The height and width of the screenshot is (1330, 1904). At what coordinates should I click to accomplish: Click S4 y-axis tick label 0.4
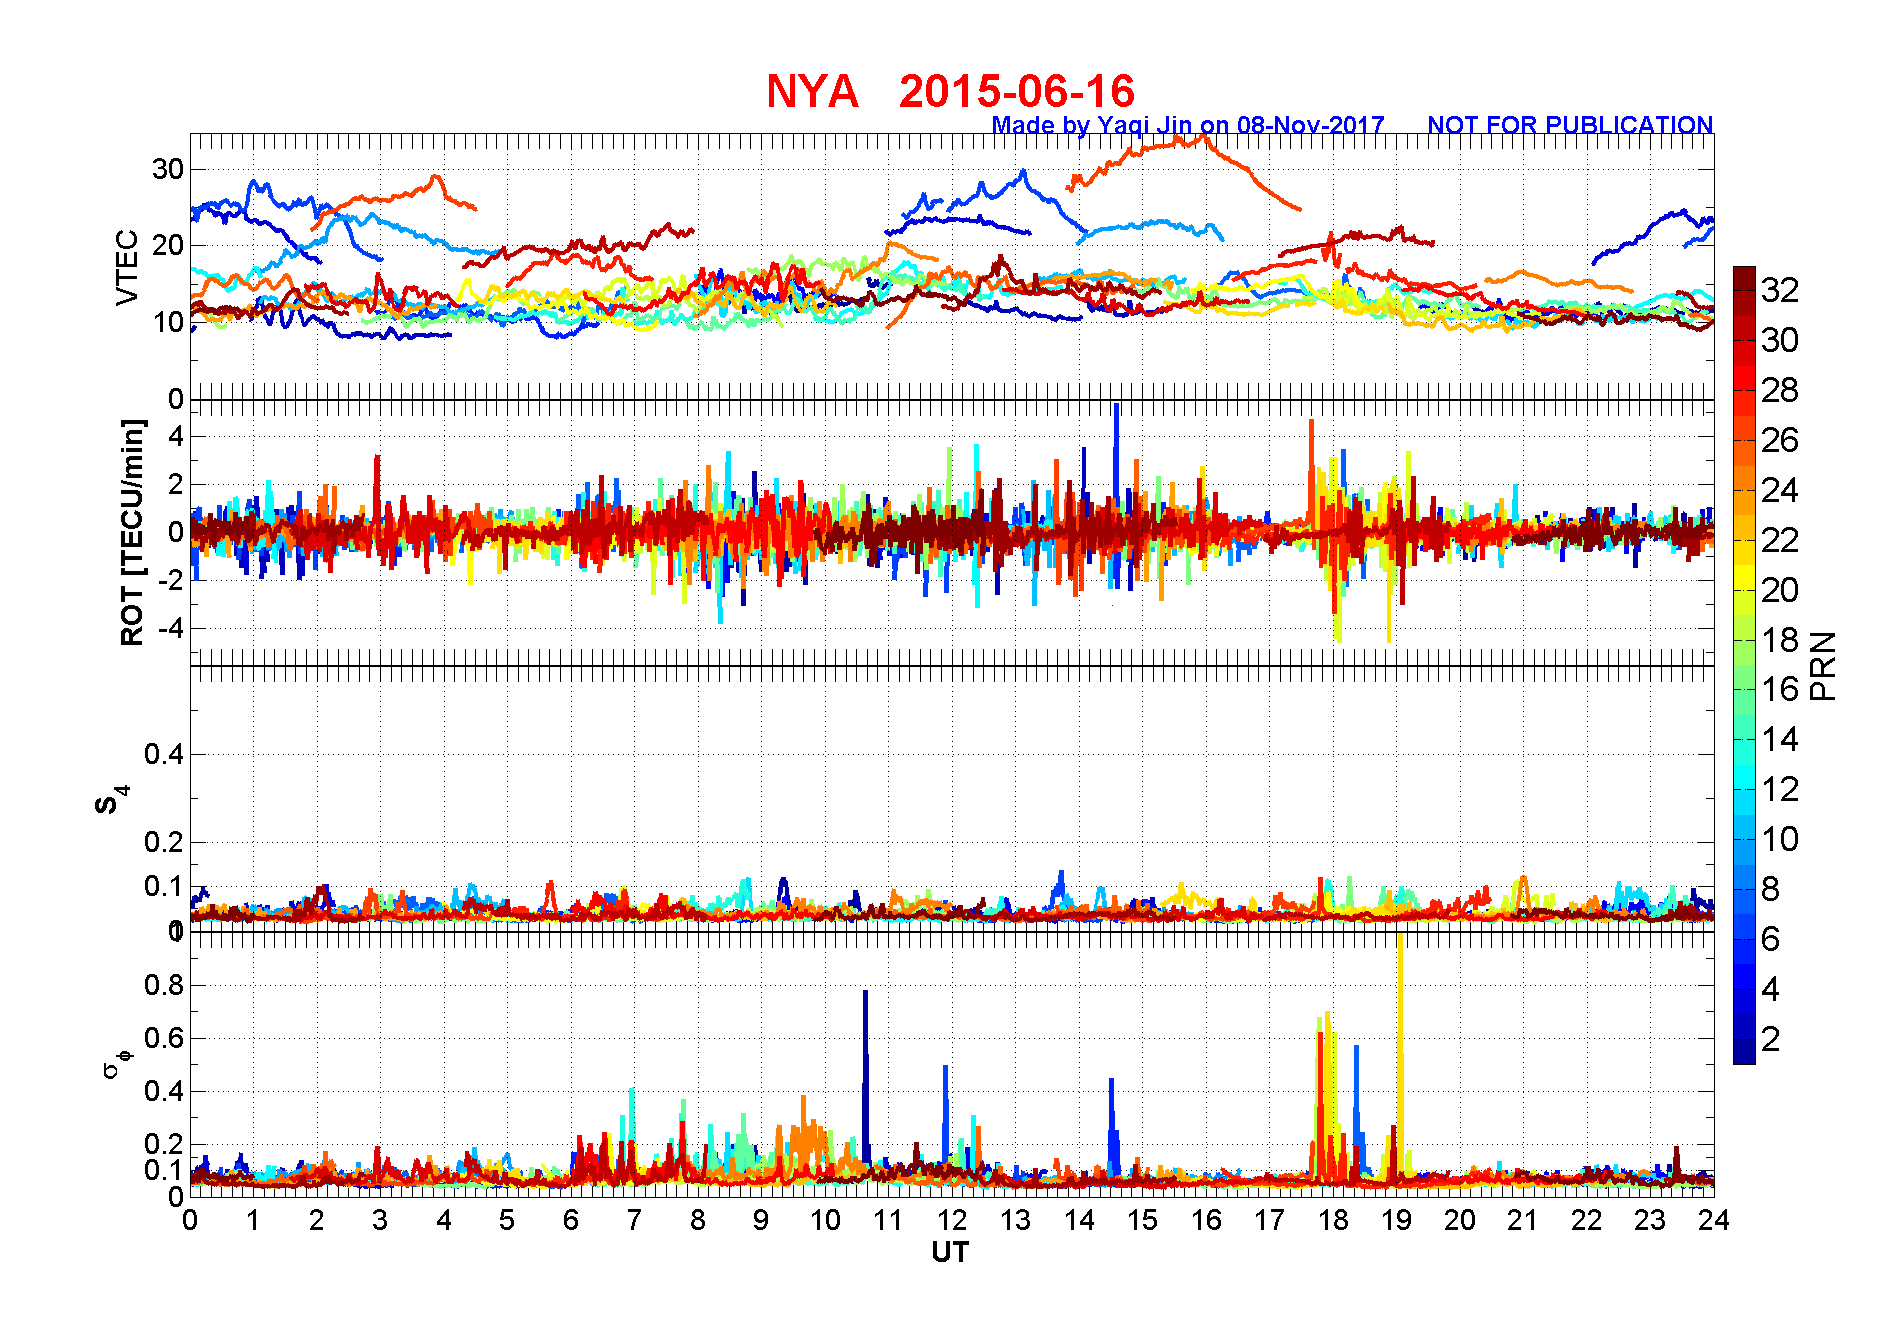click(163, 754)
